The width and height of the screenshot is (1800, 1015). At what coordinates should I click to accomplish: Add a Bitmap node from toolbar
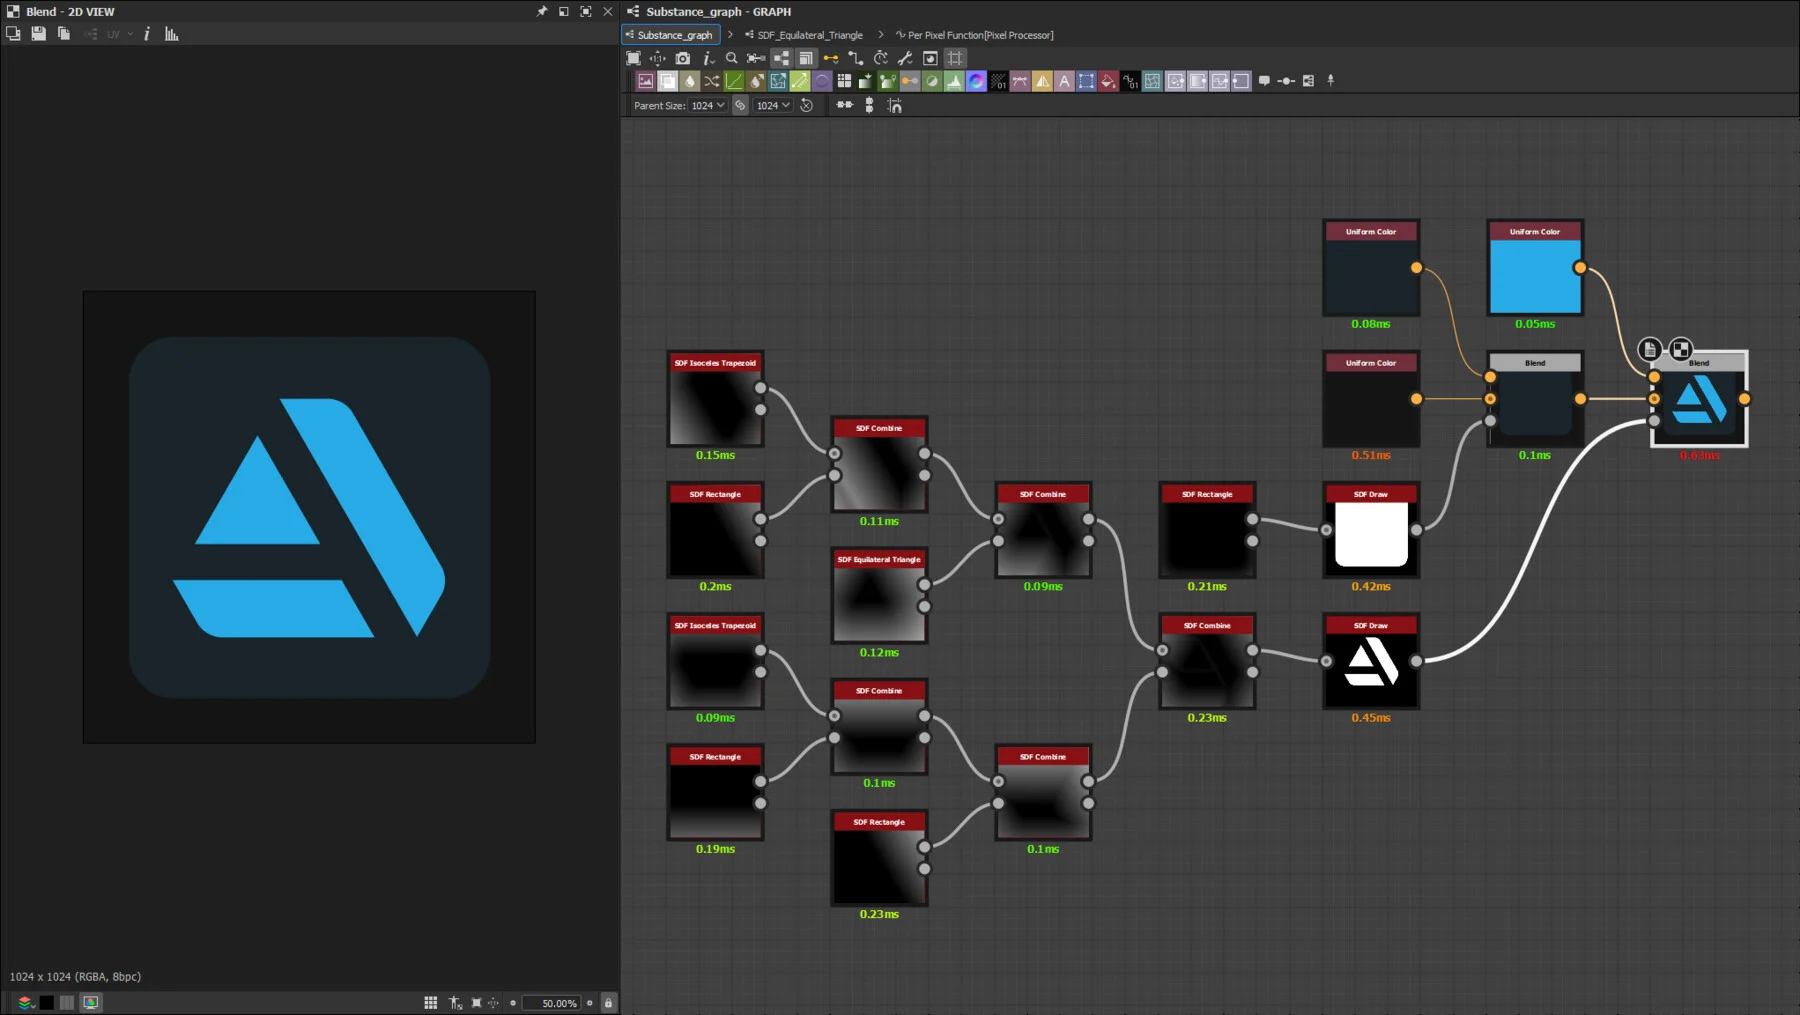pos(646,81)
